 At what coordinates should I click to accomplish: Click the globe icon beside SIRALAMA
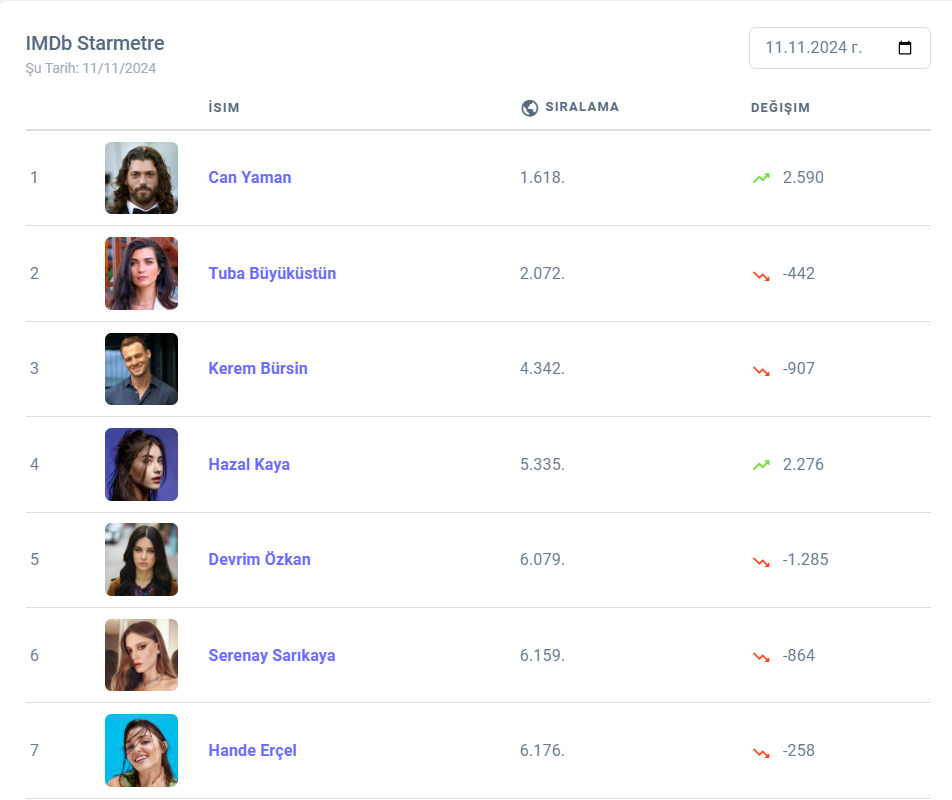coord(530,108)
